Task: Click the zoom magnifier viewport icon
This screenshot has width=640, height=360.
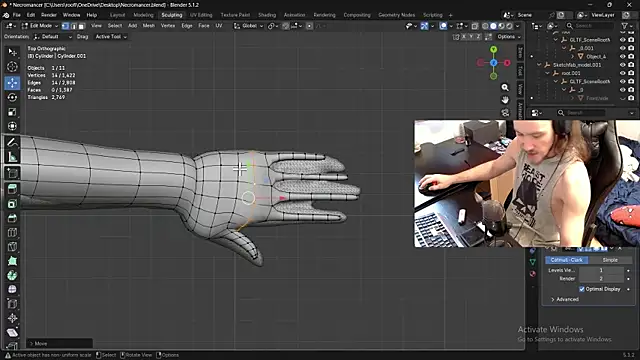Action: coord(505,87)
